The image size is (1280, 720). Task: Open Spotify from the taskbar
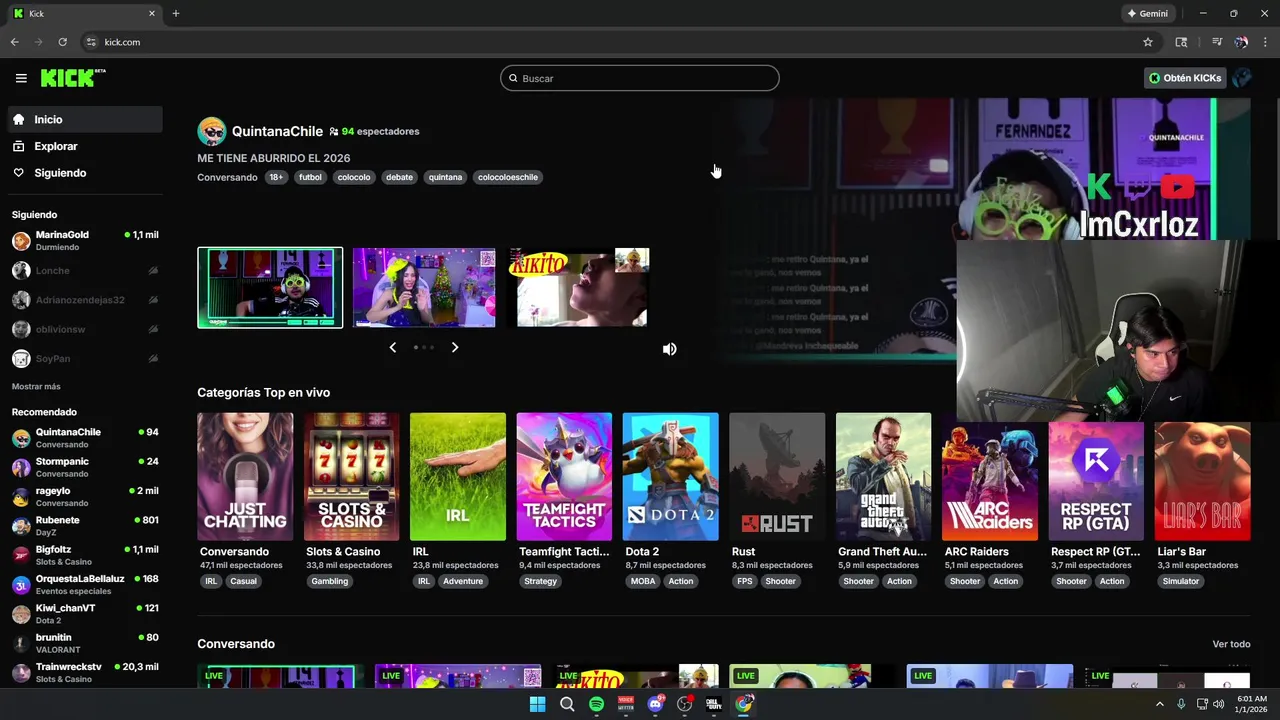(x=596, y=704)
